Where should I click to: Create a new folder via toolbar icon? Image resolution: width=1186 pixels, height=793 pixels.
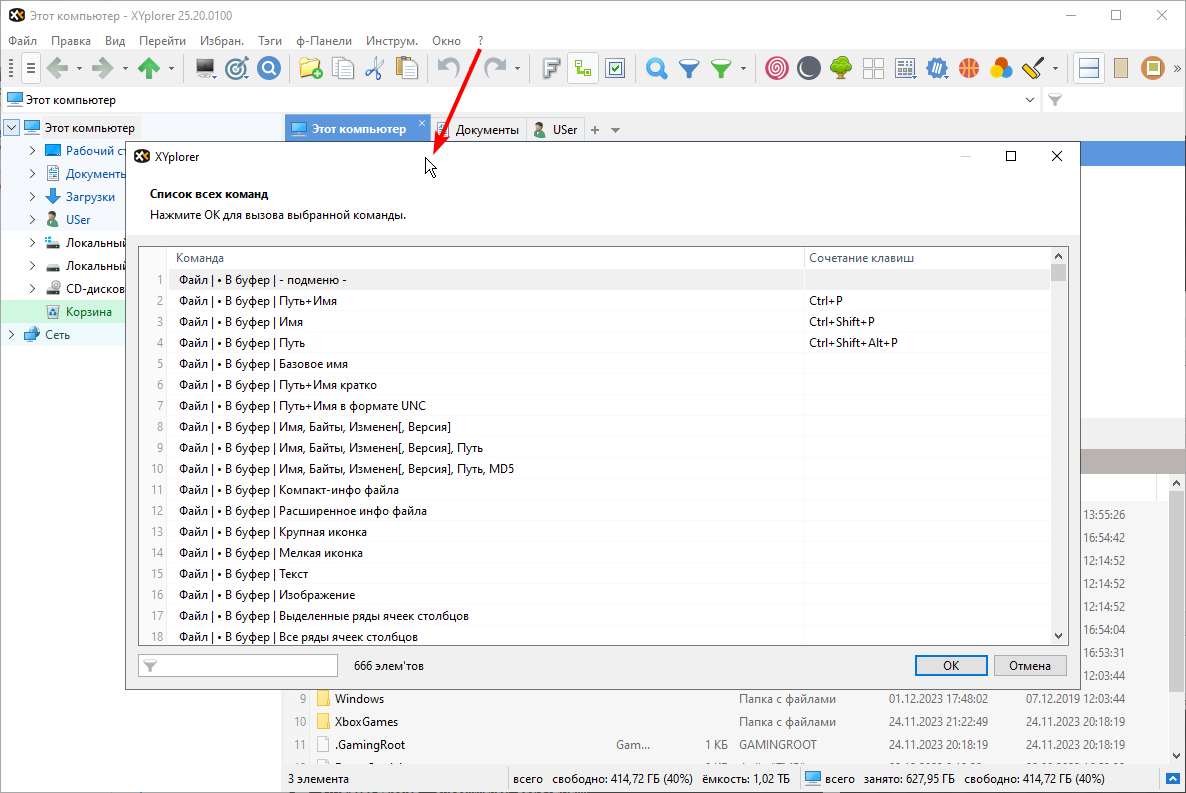(x=311, y=68)
